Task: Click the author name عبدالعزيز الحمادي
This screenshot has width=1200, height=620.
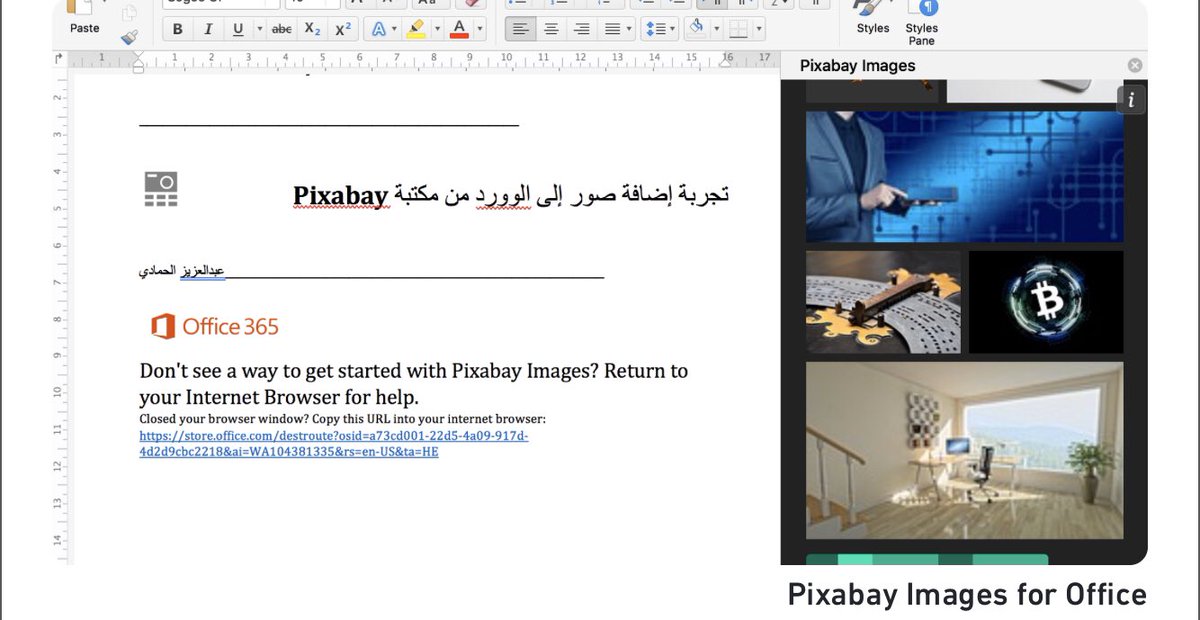Action: pos(181,271)
